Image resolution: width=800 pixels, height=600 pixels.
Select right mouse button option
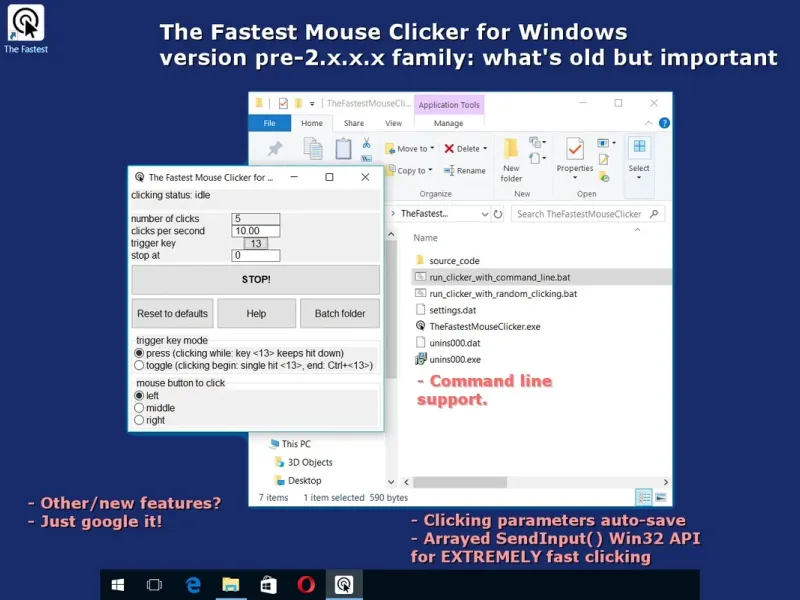[139, 420]
